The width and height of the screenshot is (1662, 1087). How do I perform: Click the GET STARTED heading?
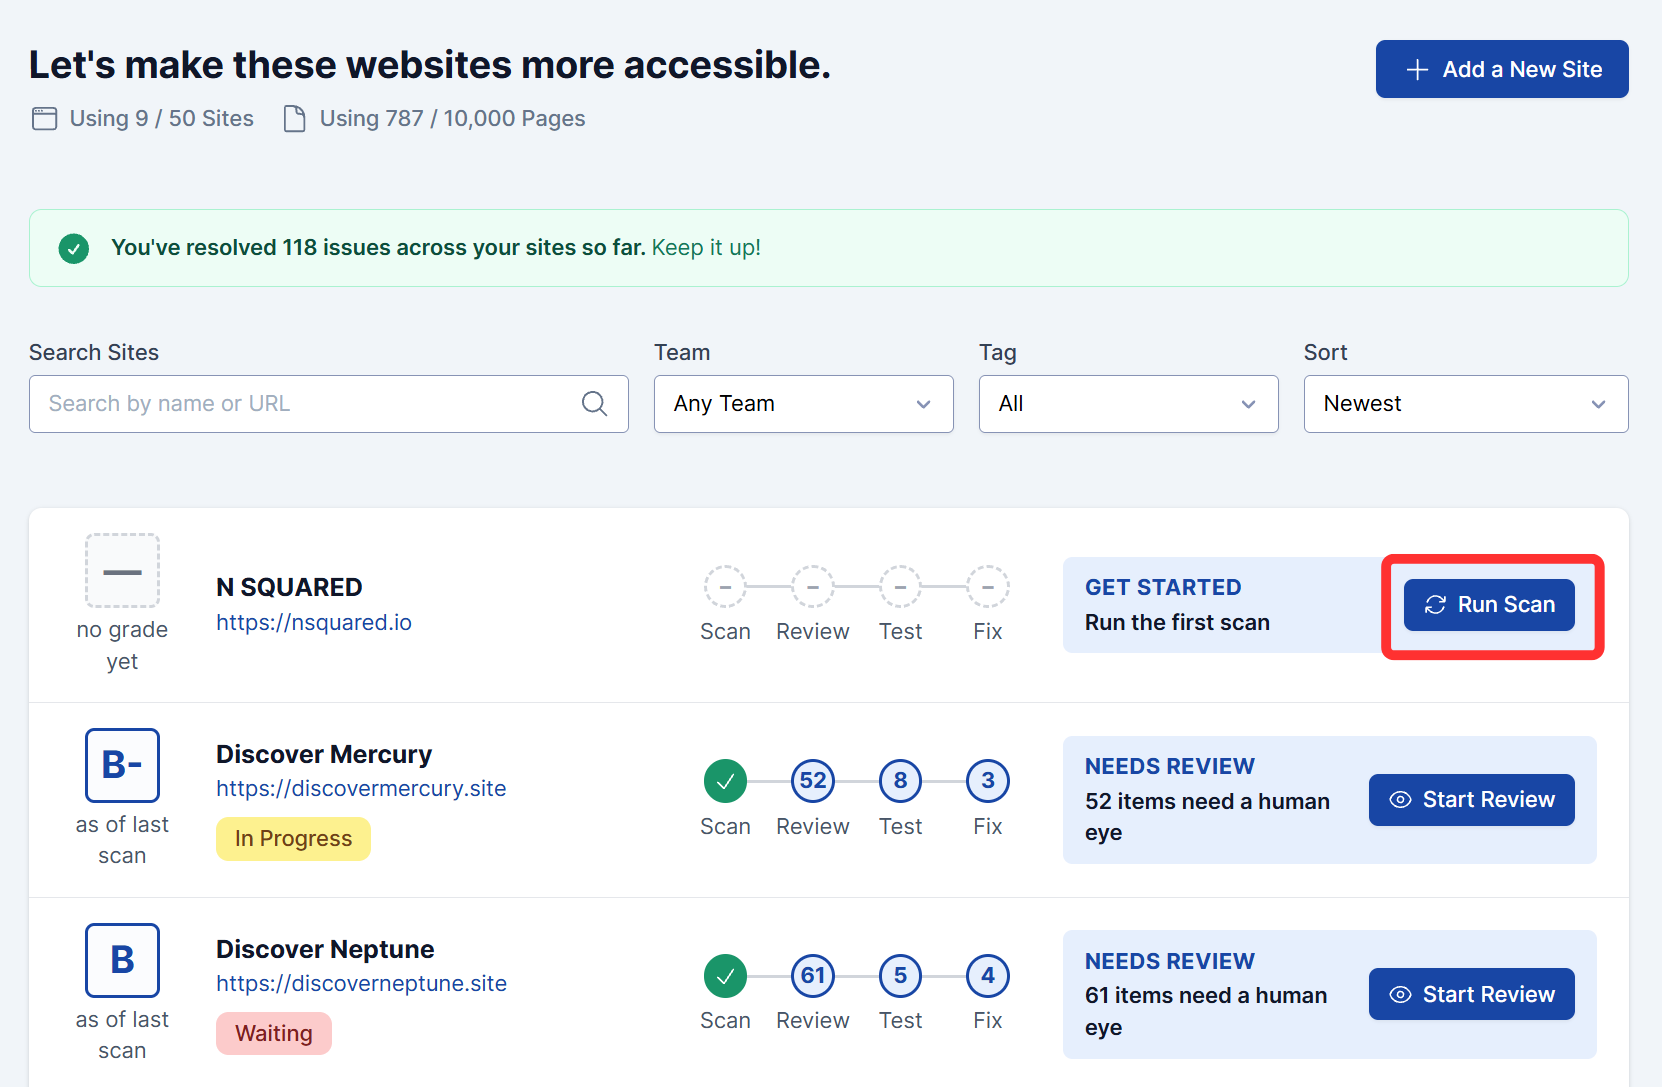point(1163,587)
